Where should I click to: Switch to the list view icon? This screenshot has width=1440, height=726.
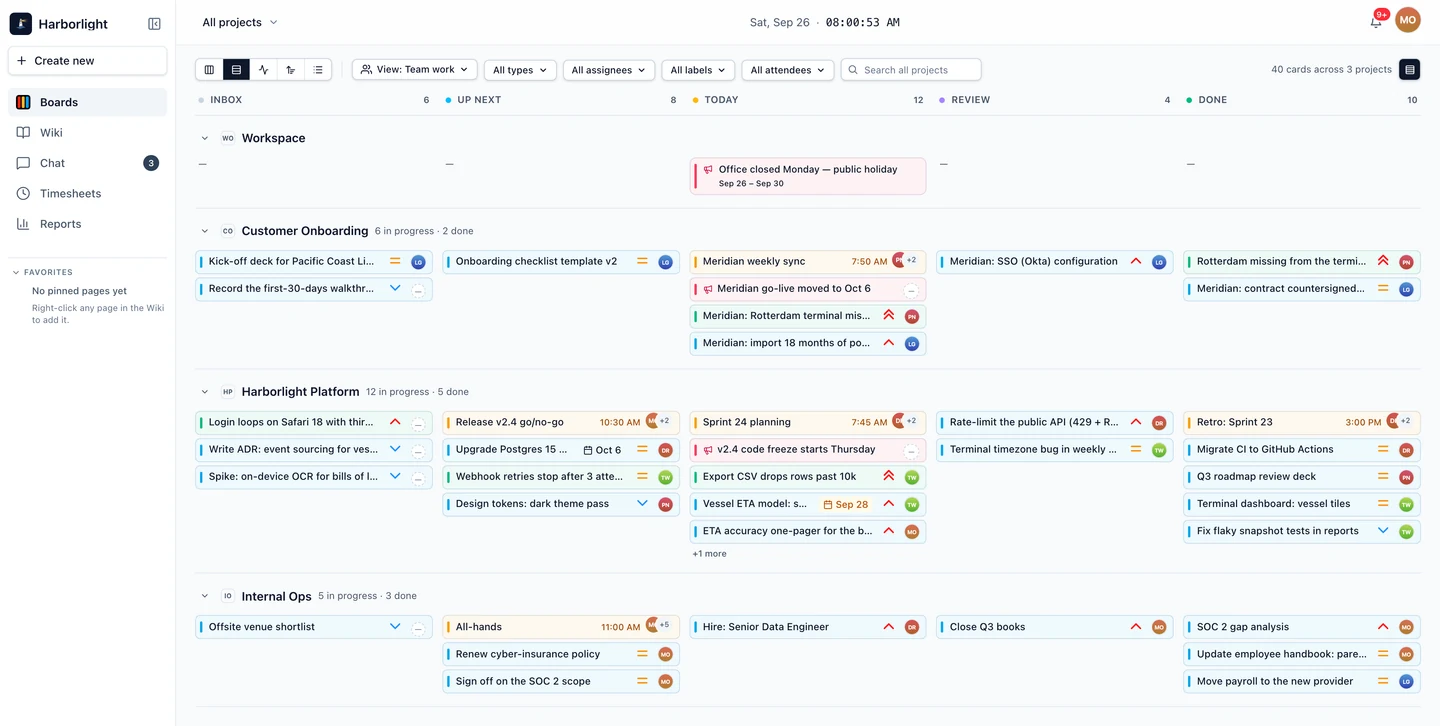[318, 70]
